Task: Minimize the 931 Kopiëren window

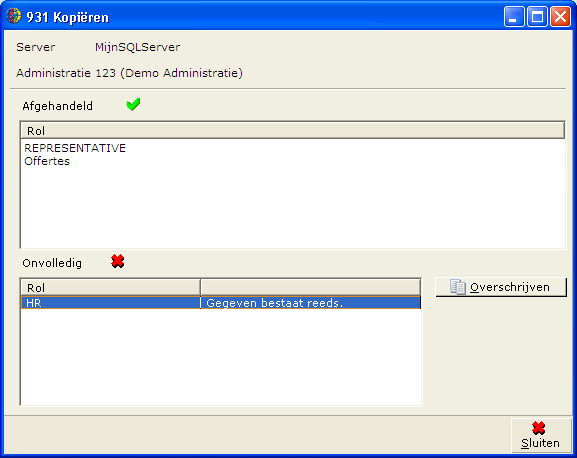Action: click(x=514, y=17)
